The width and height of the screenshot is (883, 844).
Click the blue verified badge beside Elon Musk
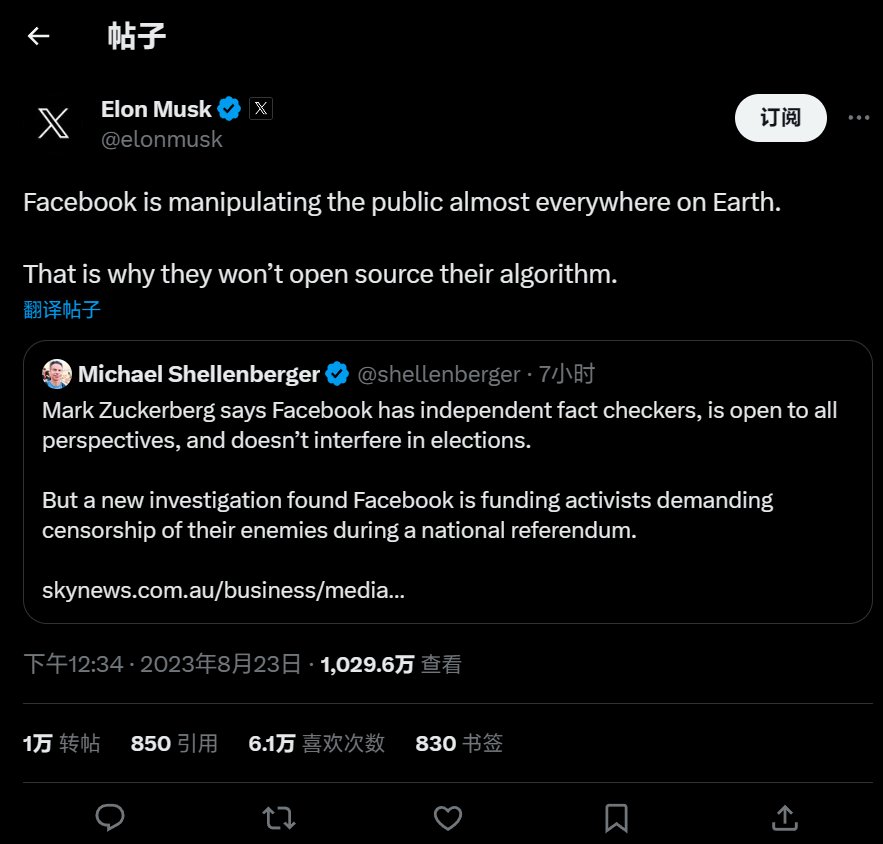[x=230, y=109]
